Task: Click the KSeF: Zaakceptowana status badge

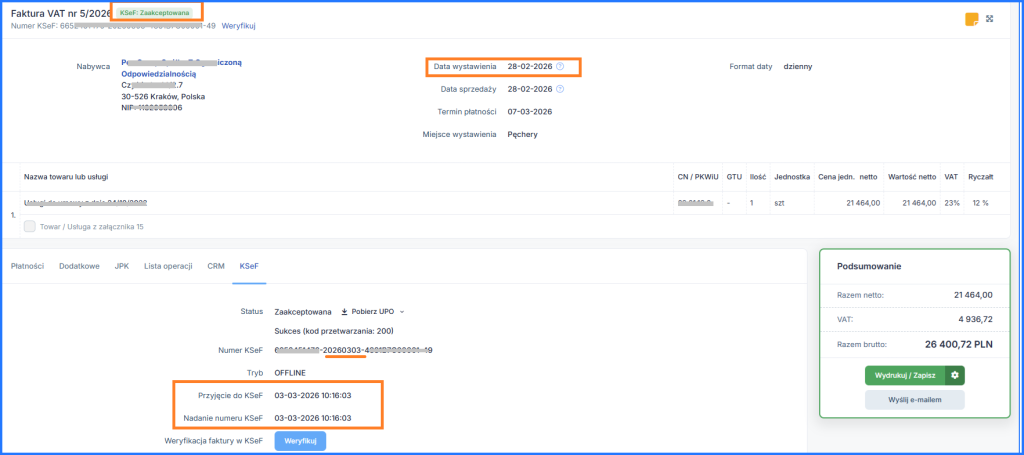Action: coord(156,11)
